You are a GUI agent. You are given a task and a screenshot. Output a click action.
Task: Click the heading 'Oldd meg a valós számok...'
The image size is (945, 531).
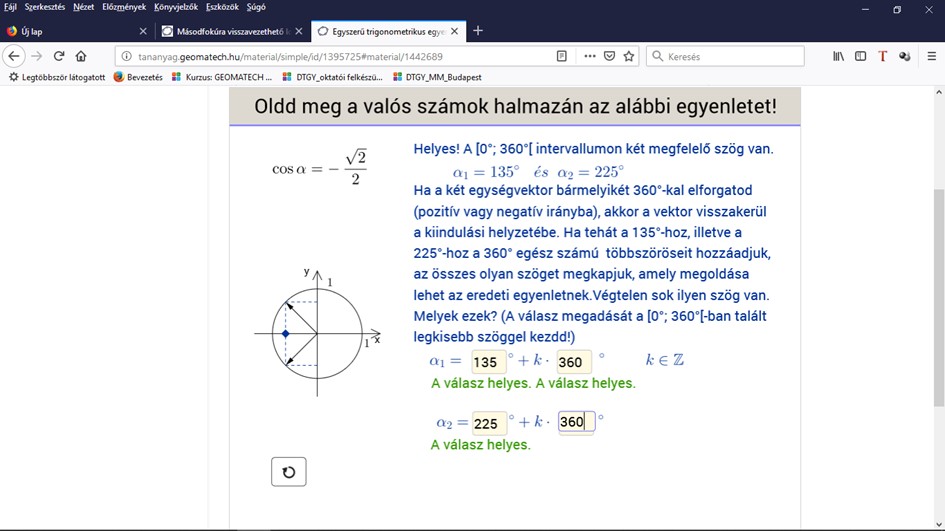(515, 106)
